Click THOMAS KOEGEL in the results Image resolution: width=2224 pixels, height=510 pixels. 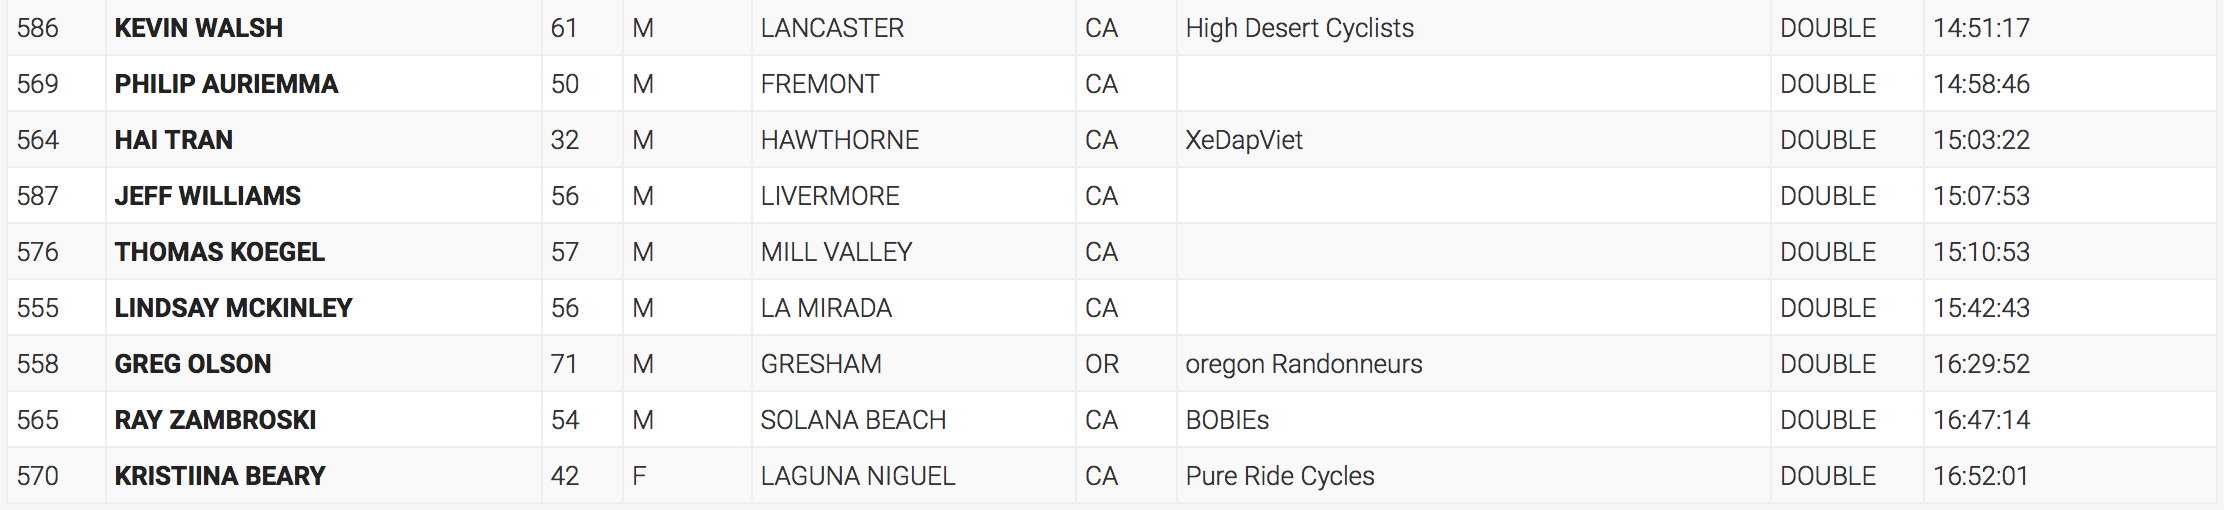pos(219,252)
